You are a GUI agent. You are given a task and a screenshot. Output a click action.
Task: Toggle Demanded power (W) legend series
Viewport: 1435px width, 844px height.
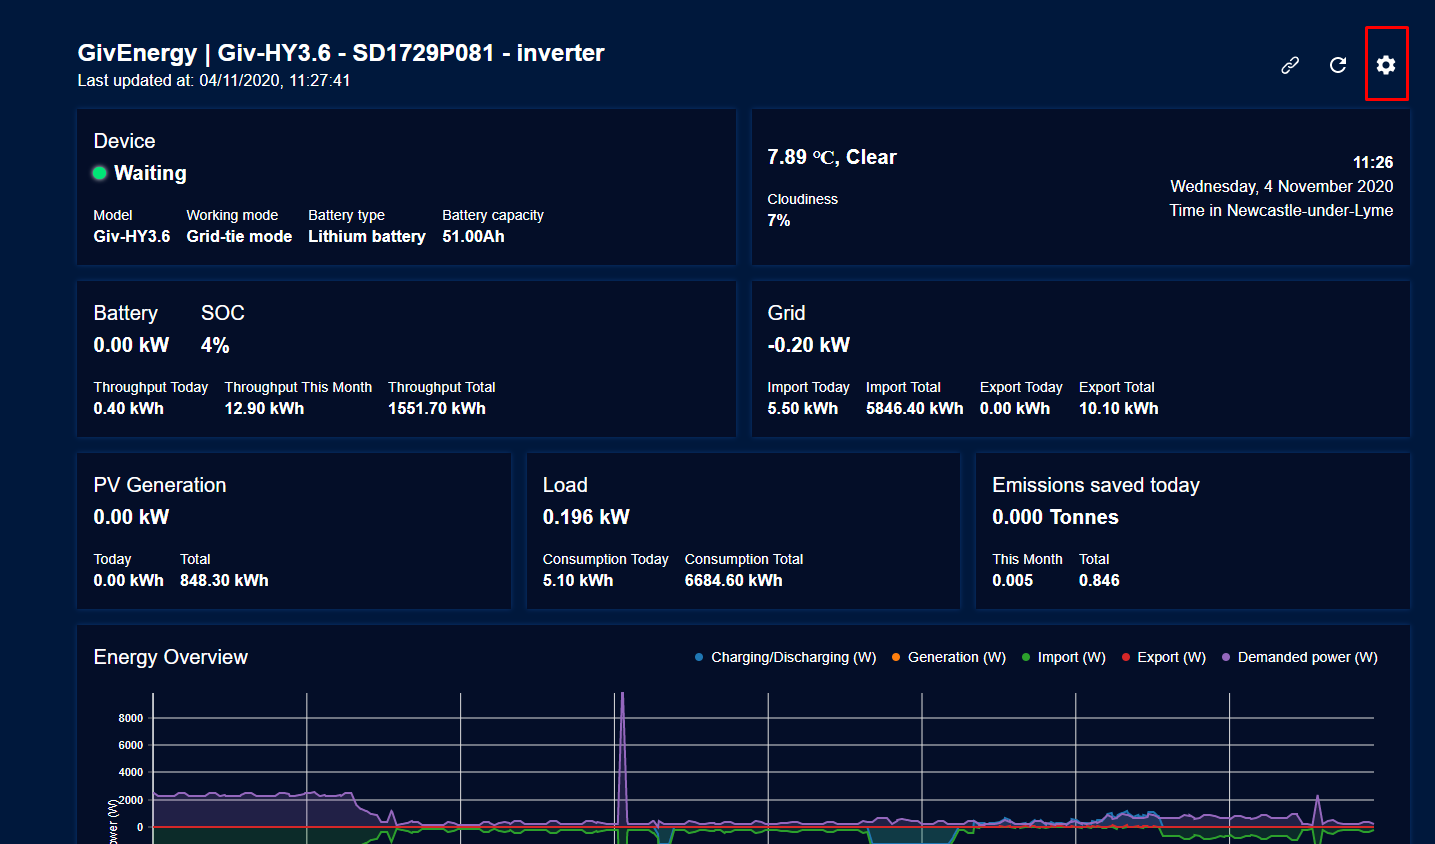1300,657
